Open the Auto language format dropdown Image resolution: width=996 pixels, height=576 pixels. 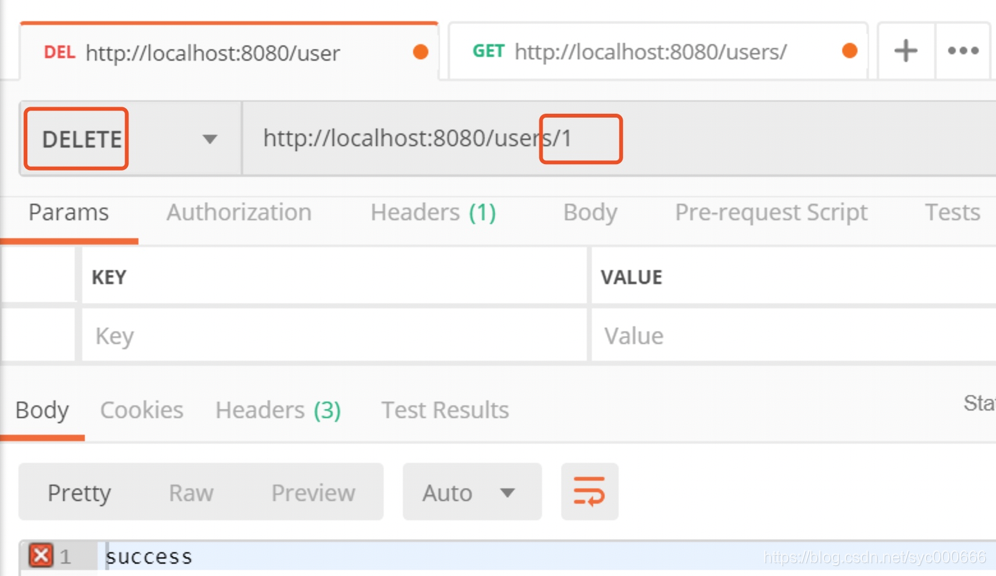tap(472, 492)
